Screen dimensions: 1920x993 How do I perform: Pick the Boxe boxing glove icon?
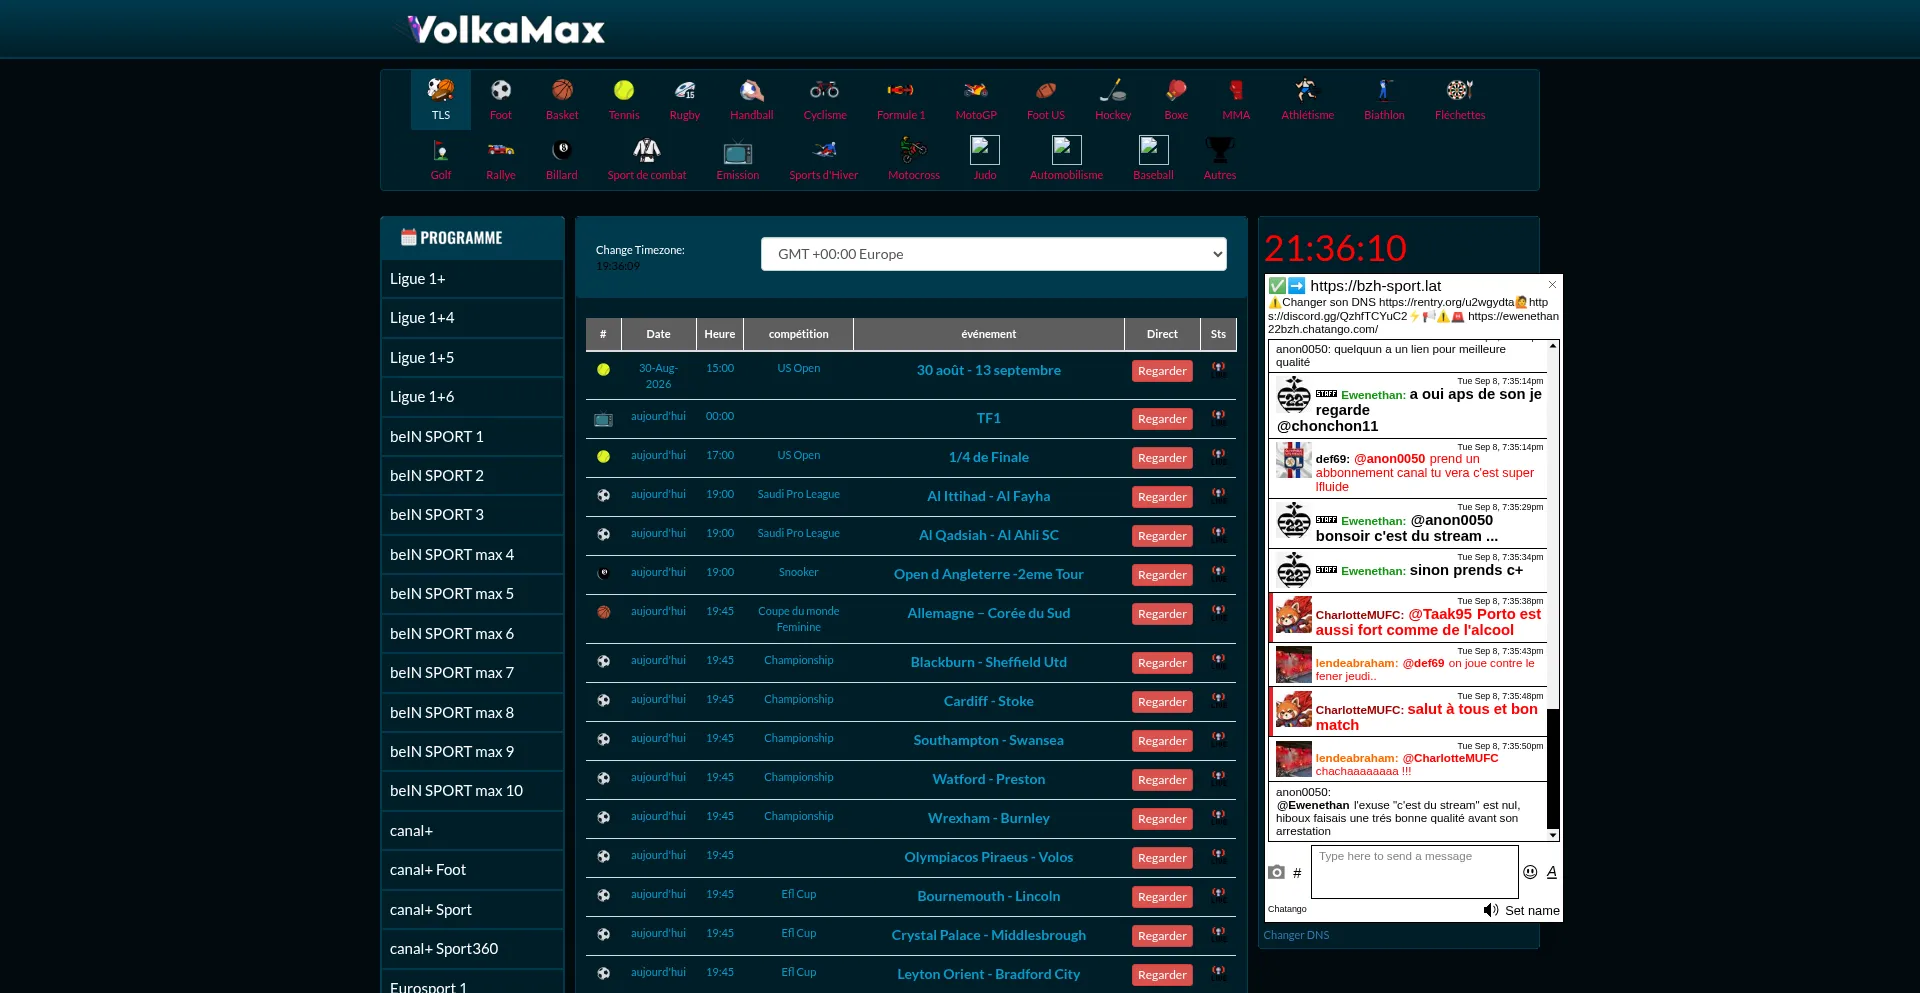(x=1176, y=90)
